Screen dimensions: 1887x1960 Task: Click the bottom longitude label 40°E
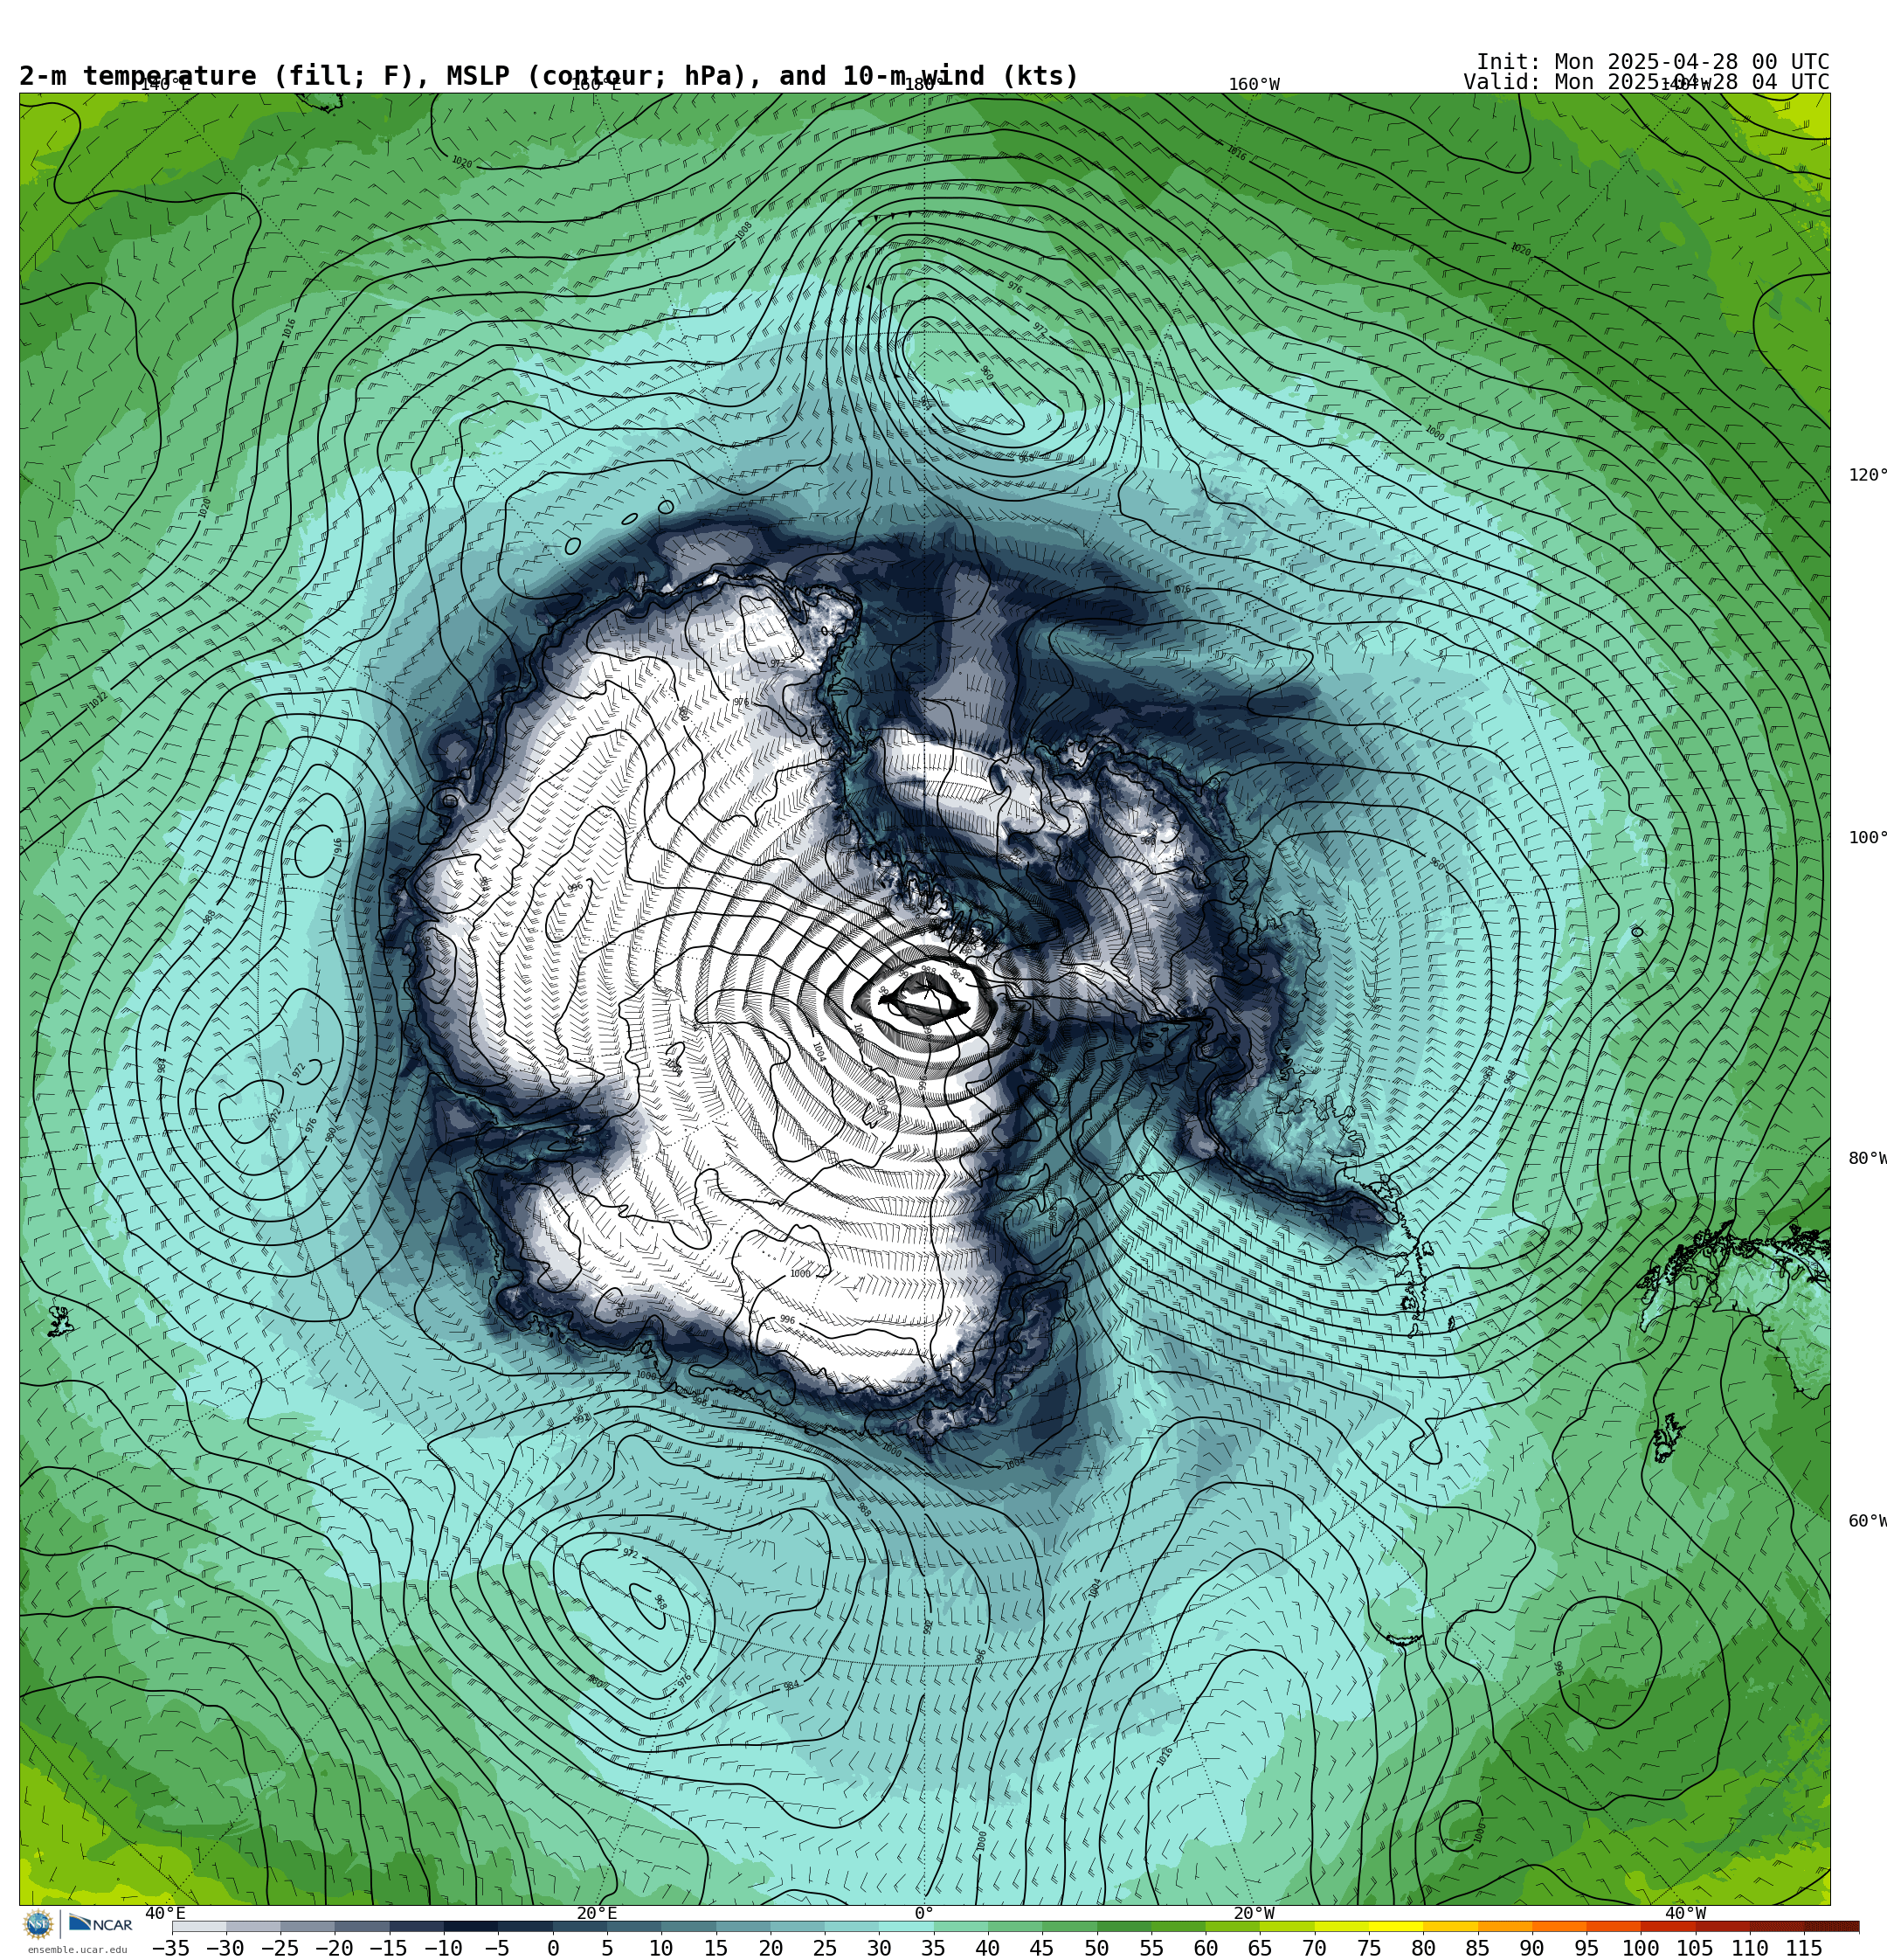(166, 1913)
